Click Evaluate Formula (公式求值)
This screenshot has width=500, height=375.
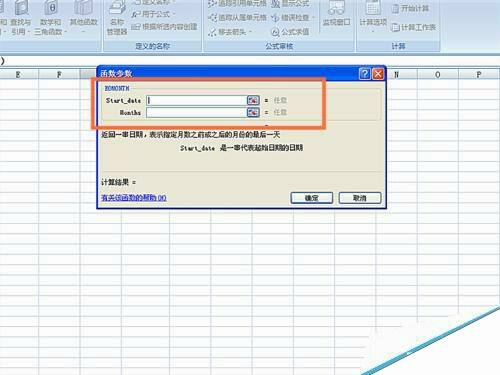(x=290, y=32)
